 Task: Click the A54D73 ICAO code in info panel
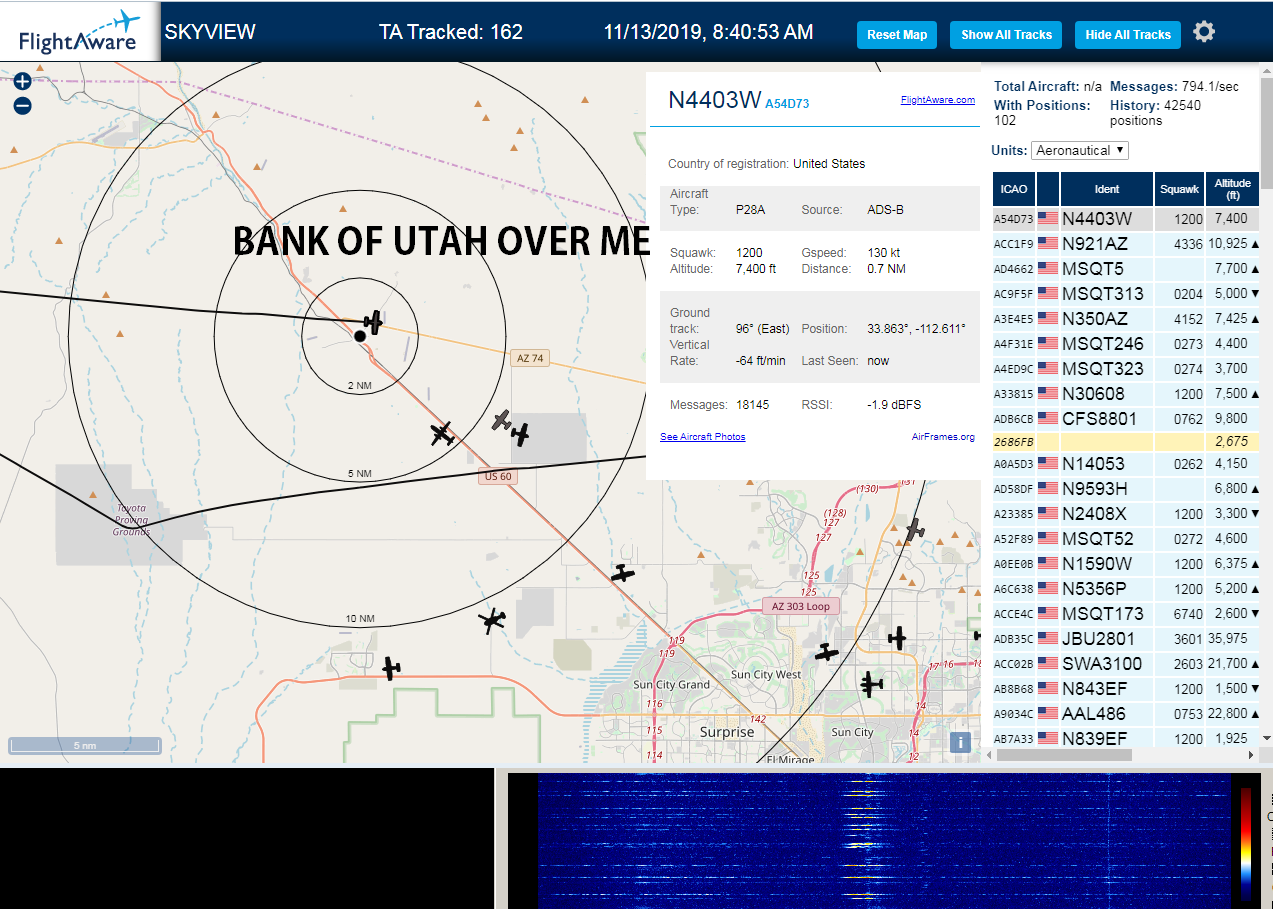787,103
